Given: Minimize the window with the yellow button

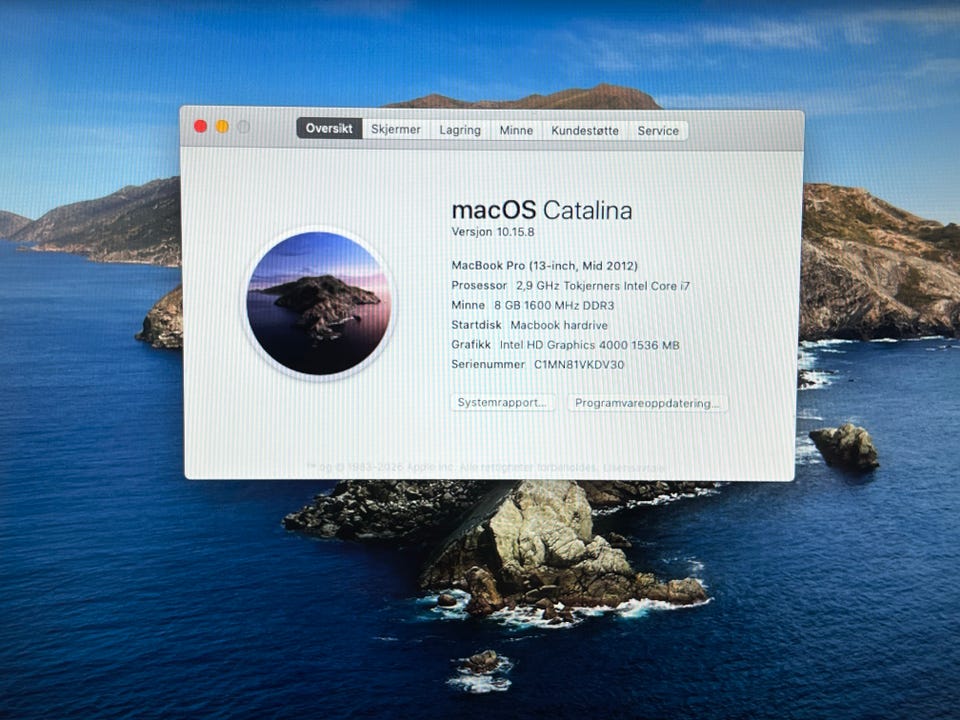Looking at the screenshot, I should coord(222,126).
